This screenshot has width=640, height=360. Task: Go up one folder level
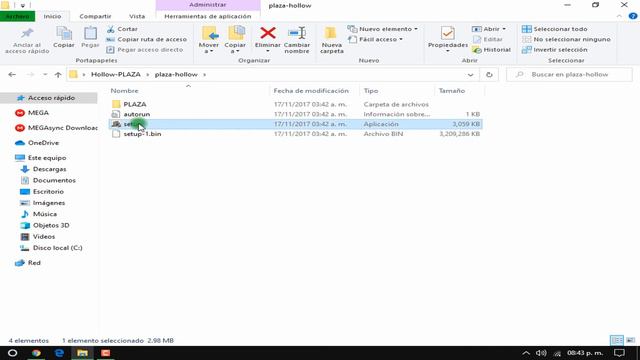pos(58,75)
